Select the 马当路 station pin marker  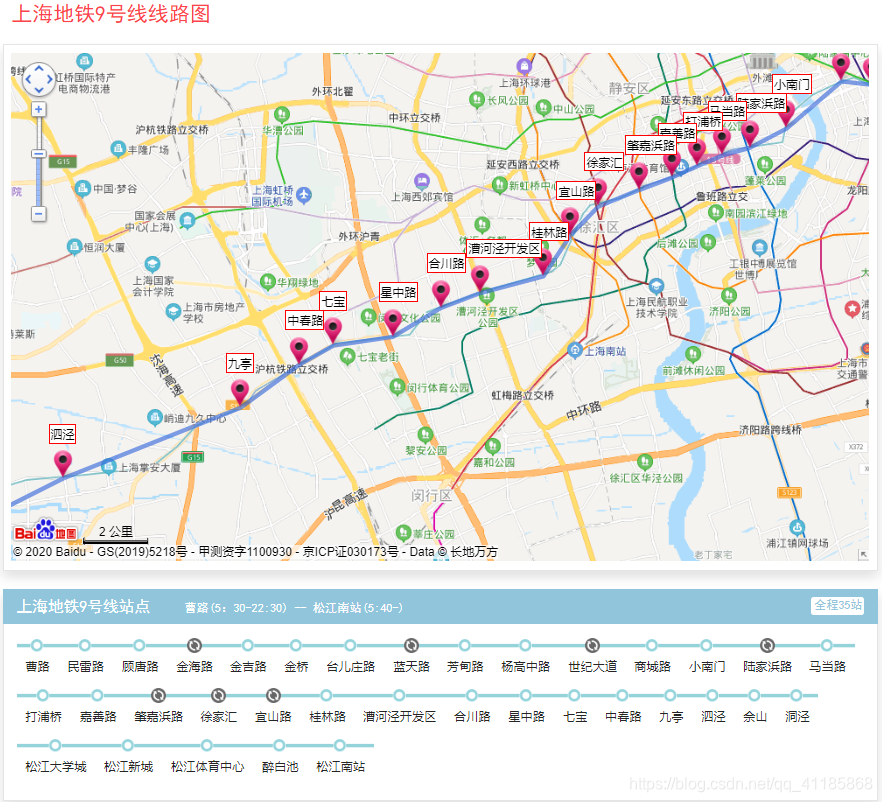tap(722, 141)
